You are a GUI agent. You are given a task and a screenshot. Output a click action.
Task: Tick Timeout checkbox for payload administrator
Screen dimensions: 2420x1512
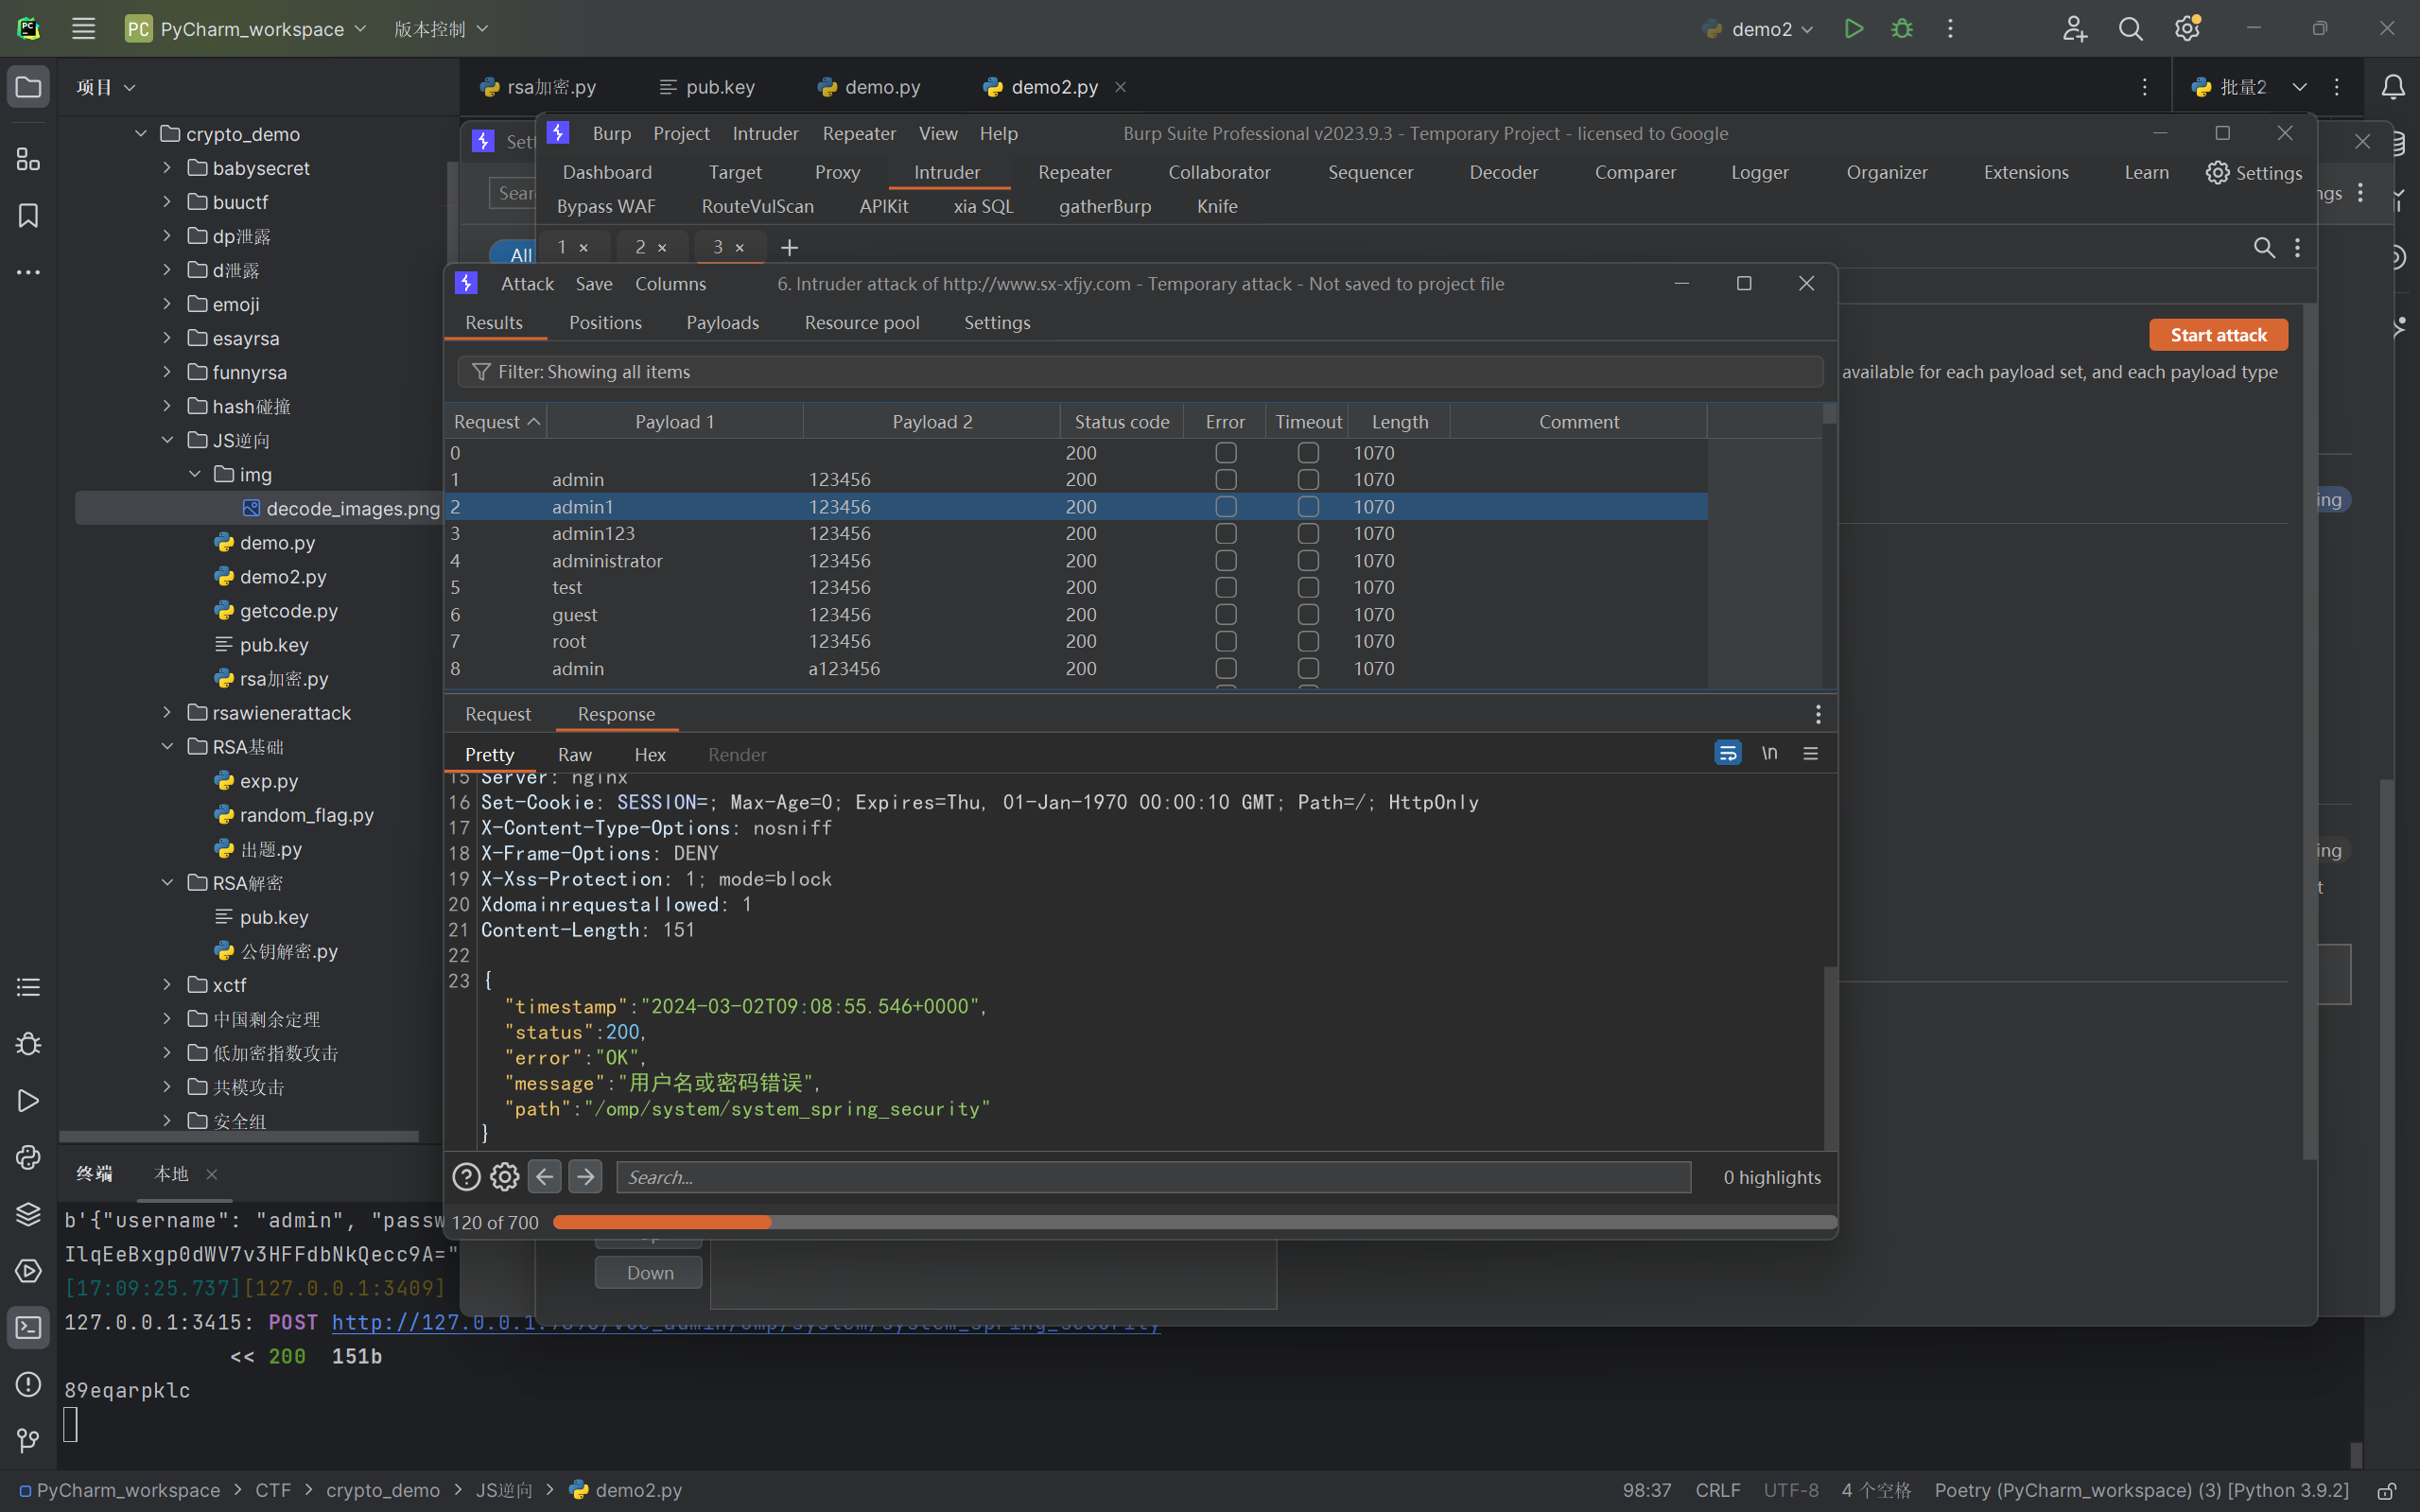[x=1308, y=561]
